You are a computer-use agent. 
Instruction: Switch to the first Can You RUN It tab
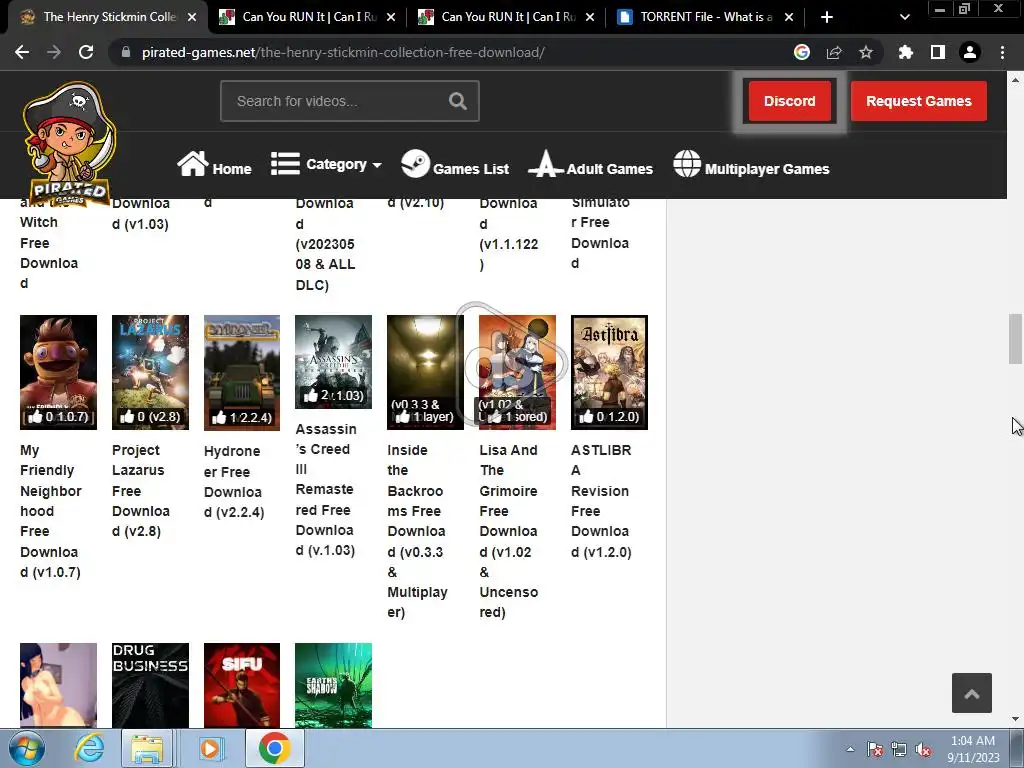pos(307,17)
